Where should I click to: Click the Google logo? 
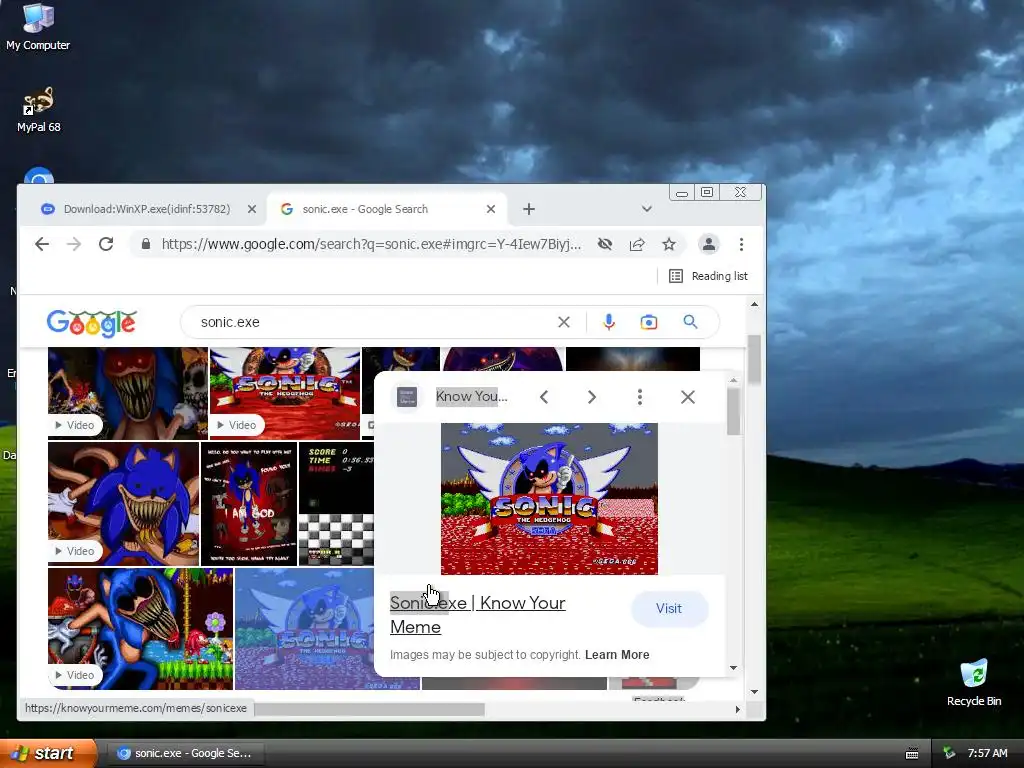click(x=91, y=323)
